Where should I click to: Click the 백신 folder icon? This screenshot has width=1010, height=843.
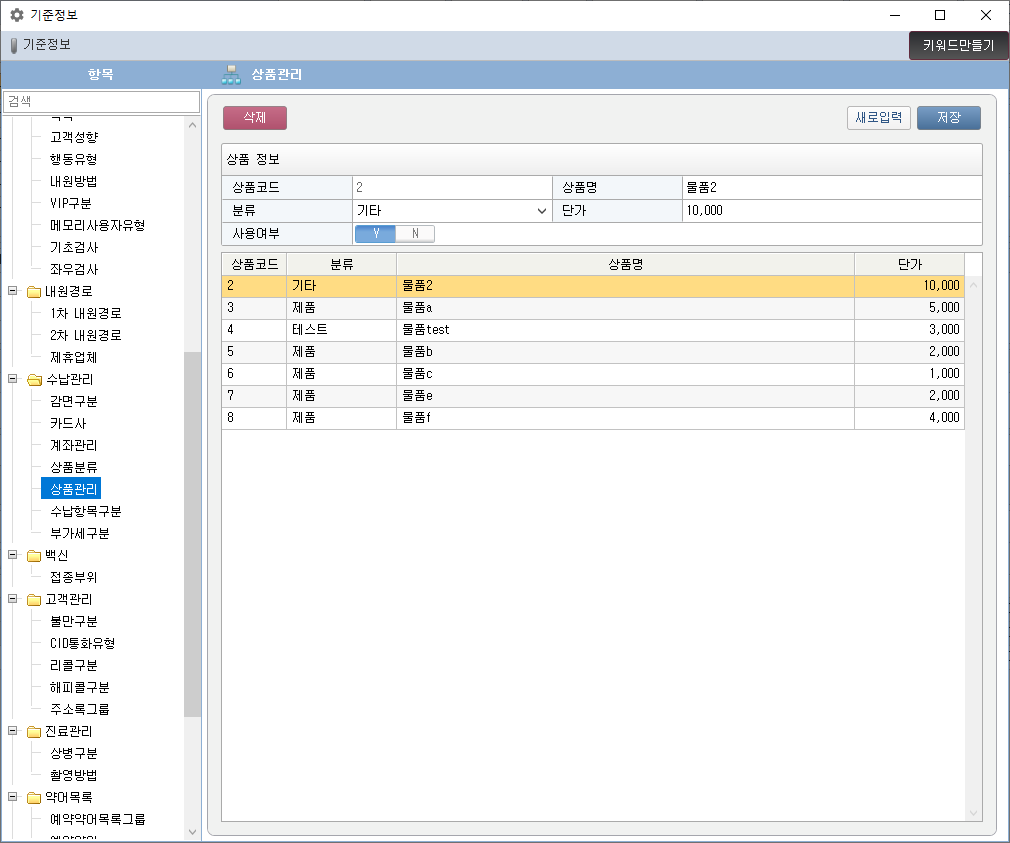[x=34, y=556]
